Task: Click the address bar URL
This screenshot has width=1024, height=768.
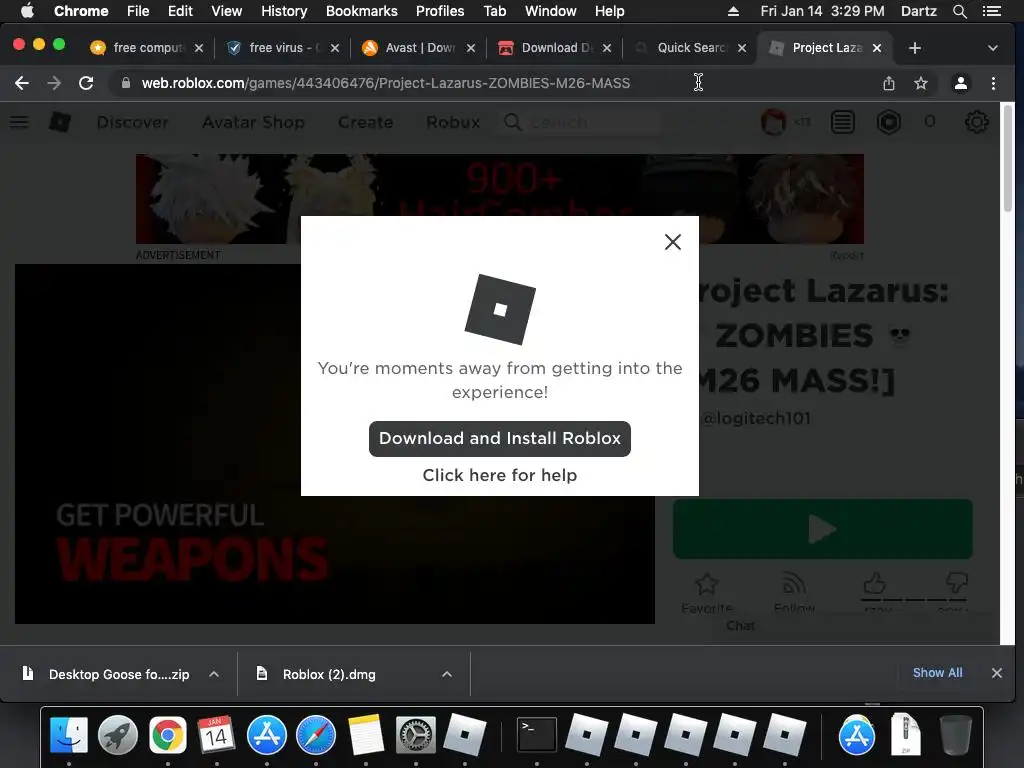Action: click(385, 83)
